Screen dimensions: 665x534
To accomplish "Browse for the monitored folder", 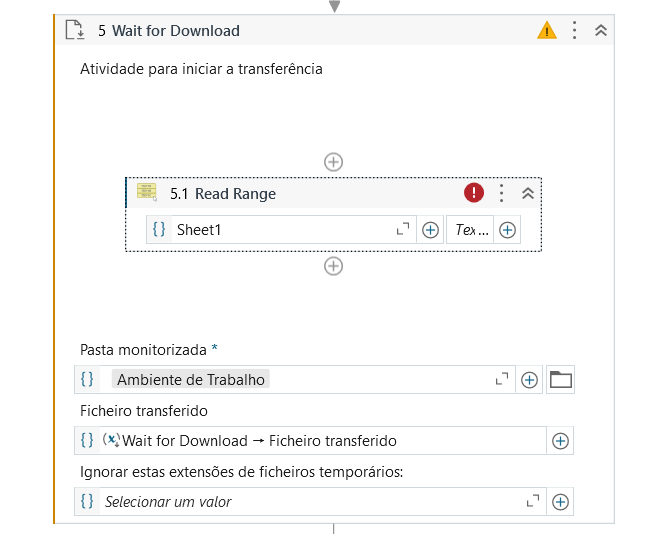I will point(561,380).
